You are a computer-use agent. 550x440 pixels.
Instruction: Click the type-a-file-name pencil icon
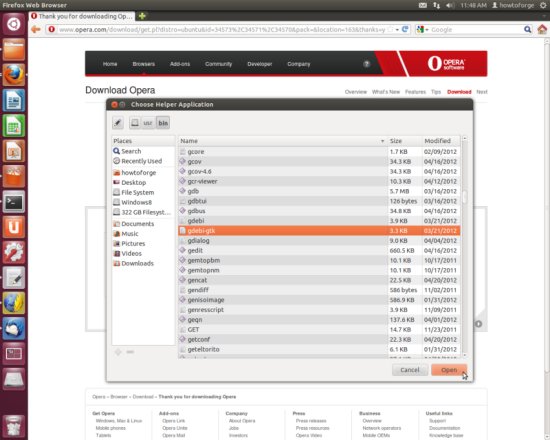tap(118, 123)
